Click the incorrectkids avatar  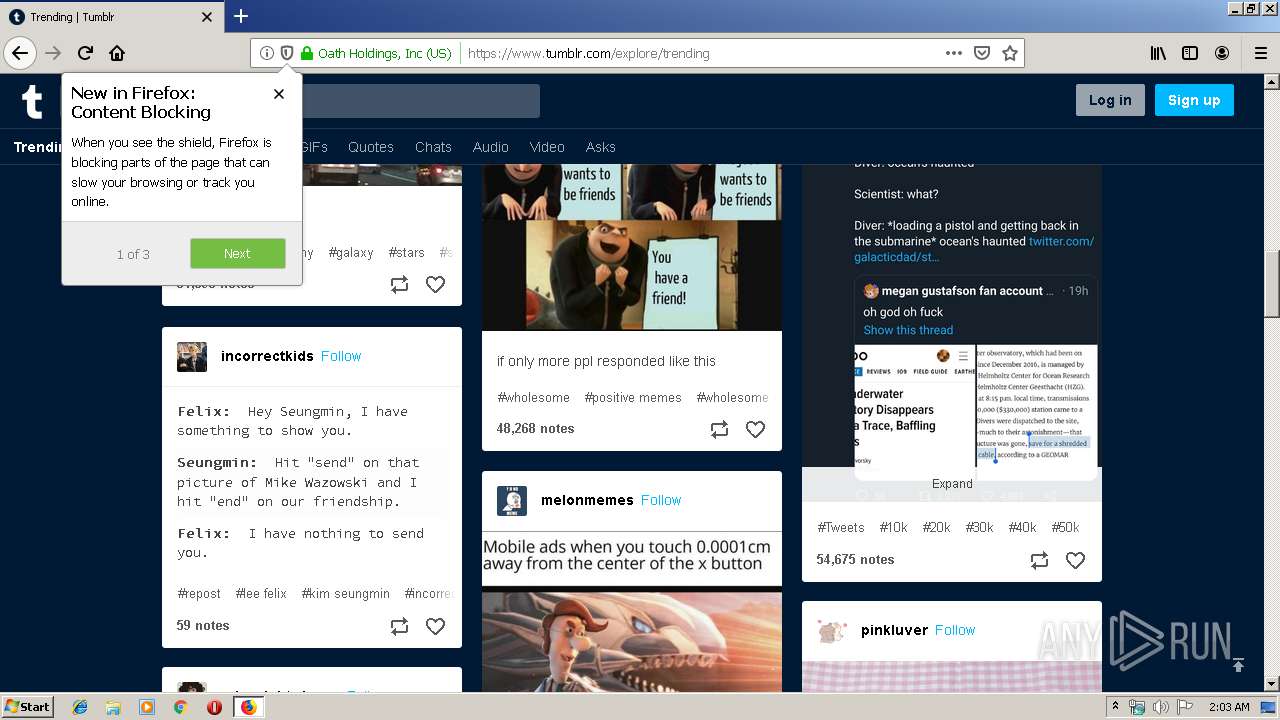click(x=192, y=356)
